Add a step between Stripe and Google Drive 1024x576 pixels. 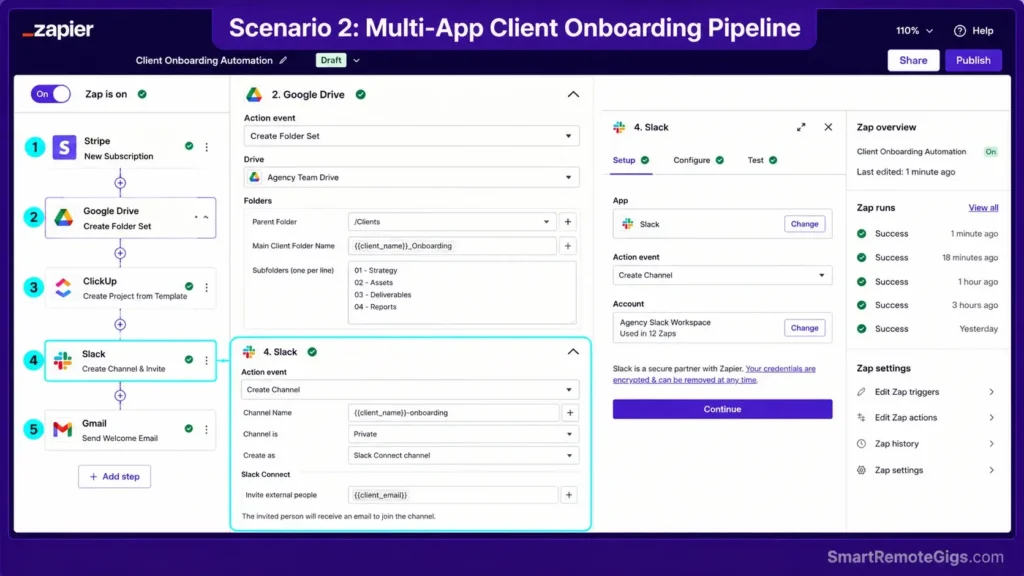pyautogui.click(x=120, y=183)
